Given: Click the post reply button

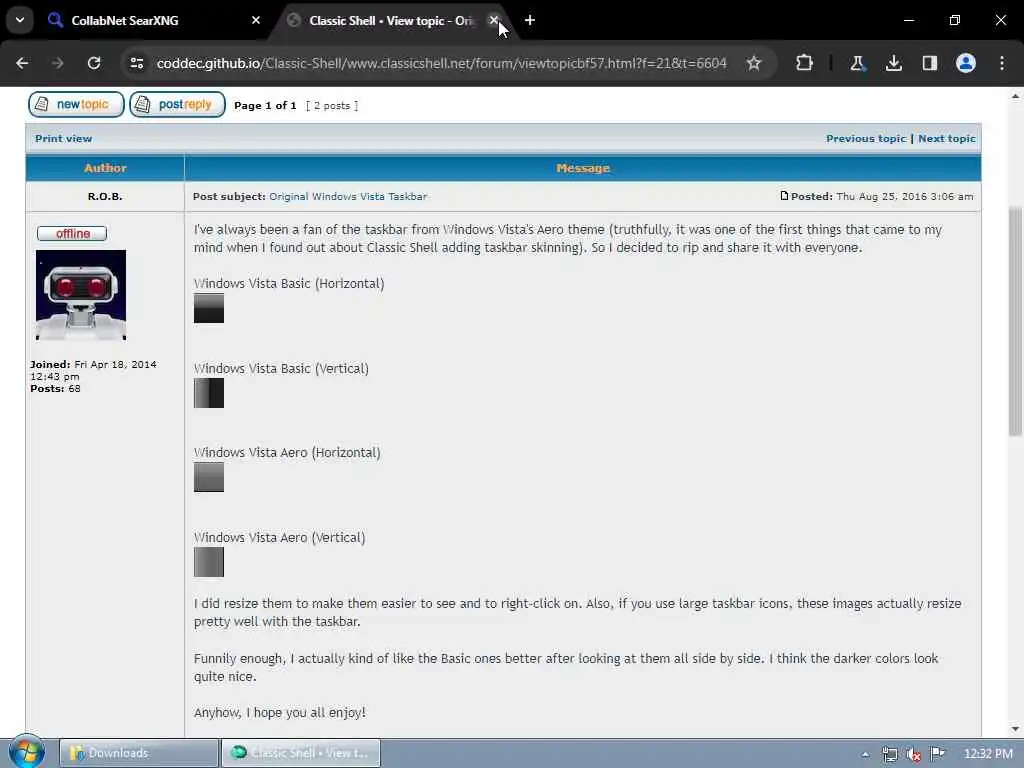Looking at the screenshot, I should pyautogui.click(x=178, y=104).
